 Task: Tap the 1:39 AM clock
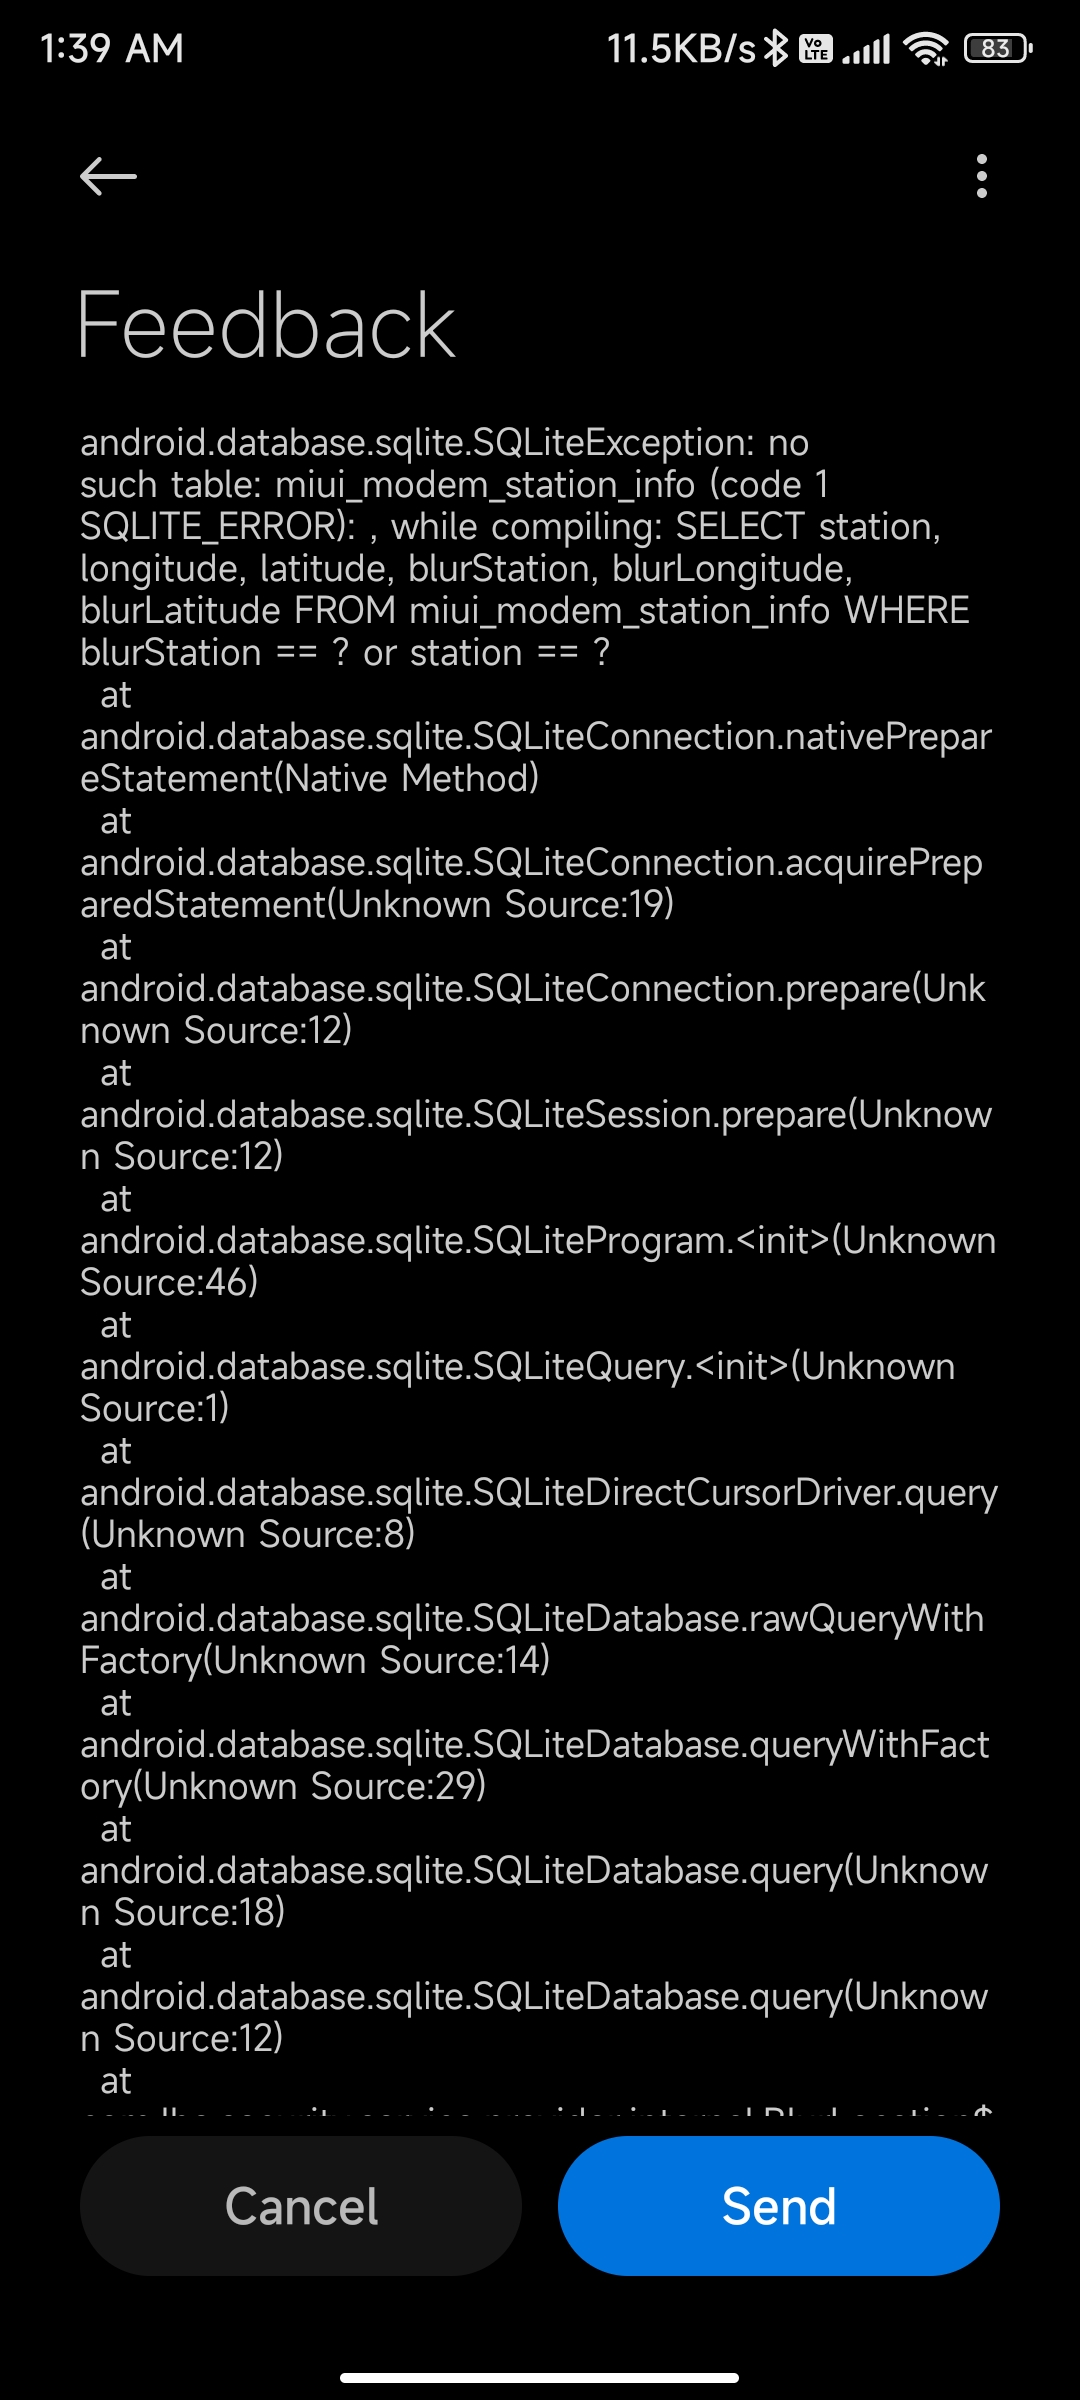pos(112,48)
